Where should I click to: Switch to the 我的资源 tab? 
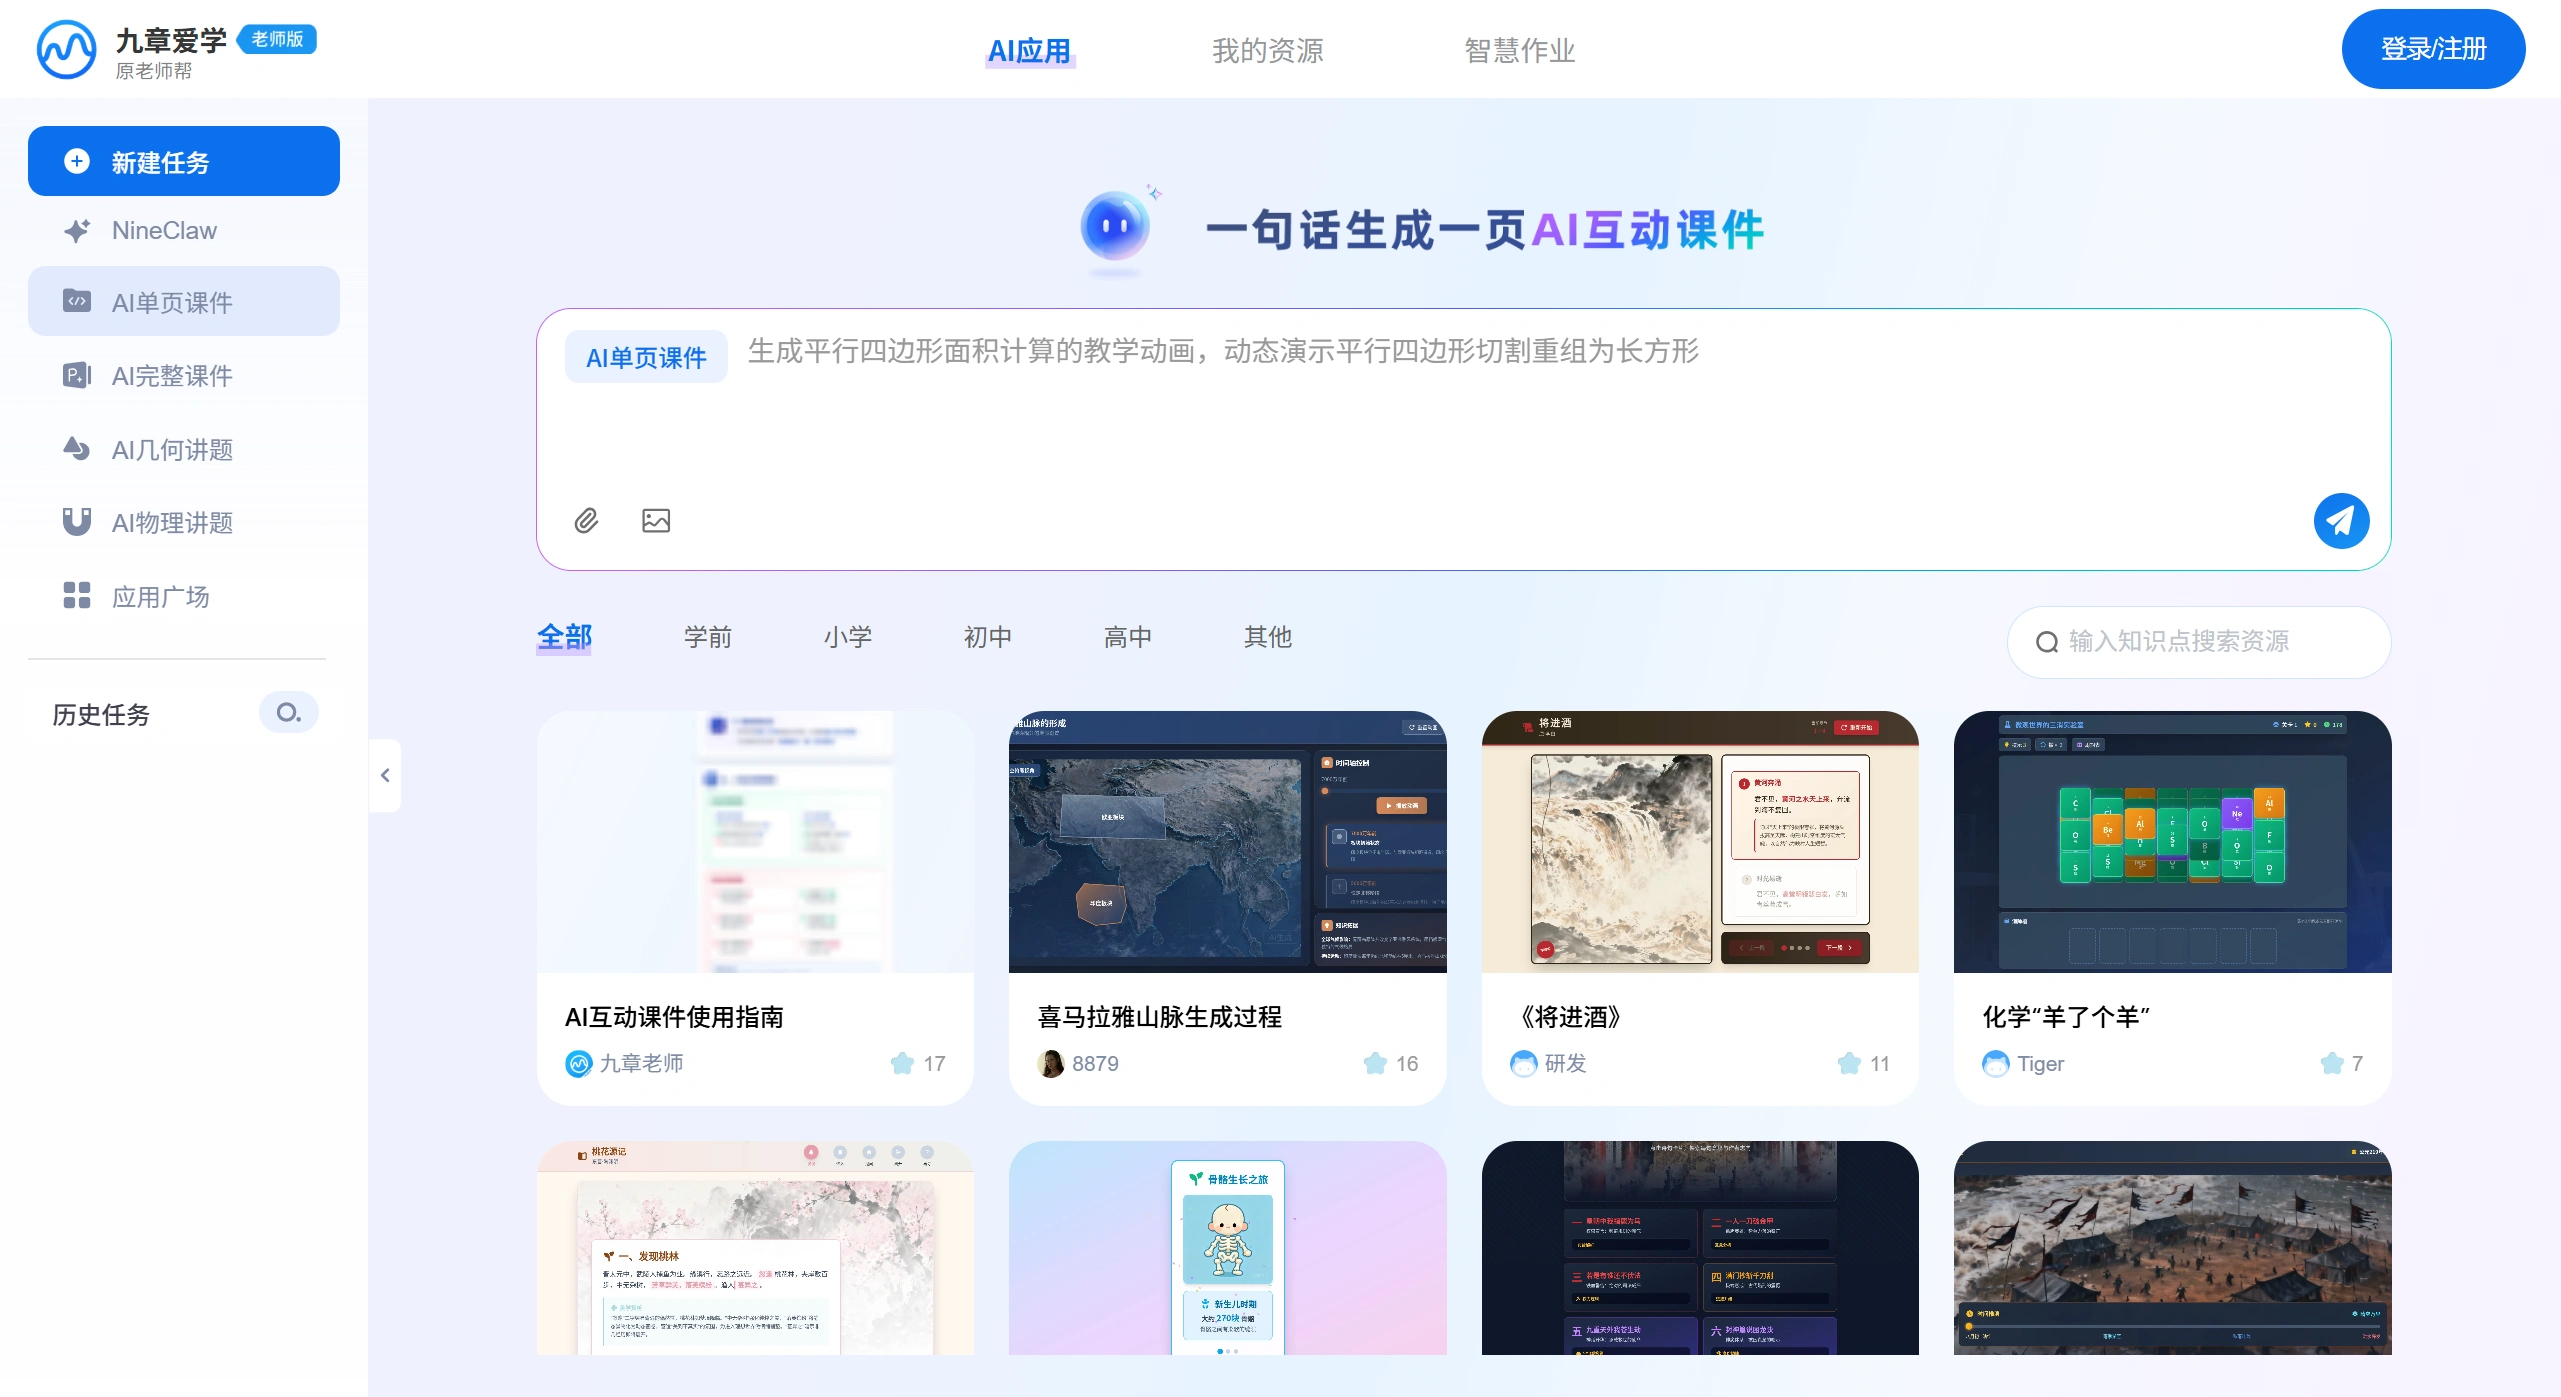pyautogui.click(x=1268, y=50)
